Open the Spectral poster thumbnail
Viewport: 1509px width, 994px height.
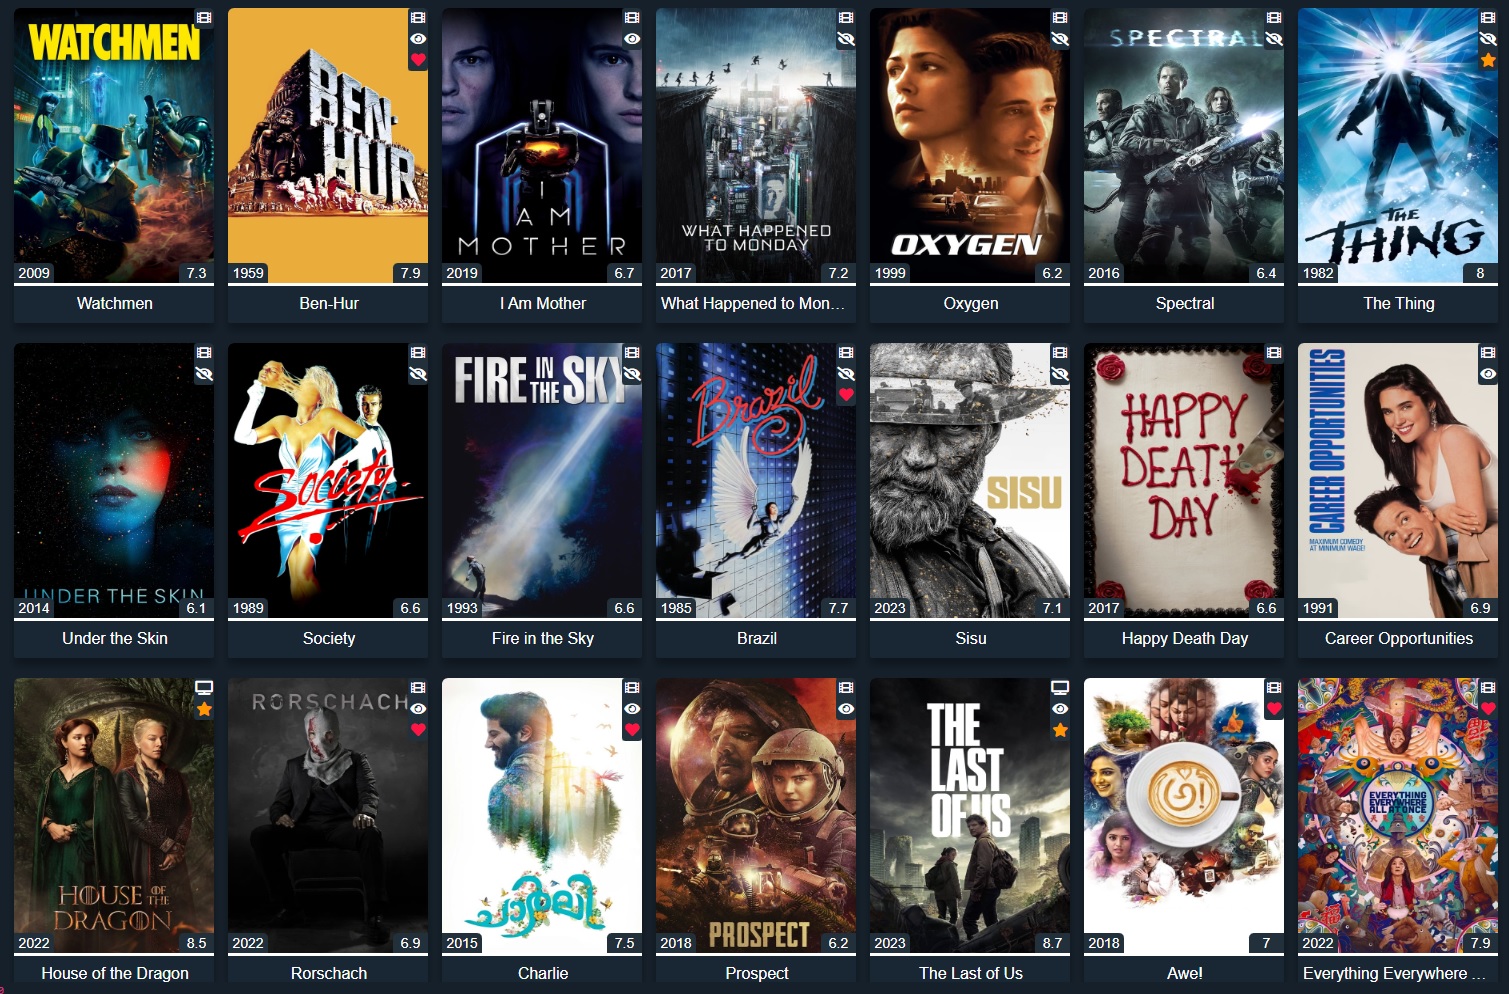1184,146
